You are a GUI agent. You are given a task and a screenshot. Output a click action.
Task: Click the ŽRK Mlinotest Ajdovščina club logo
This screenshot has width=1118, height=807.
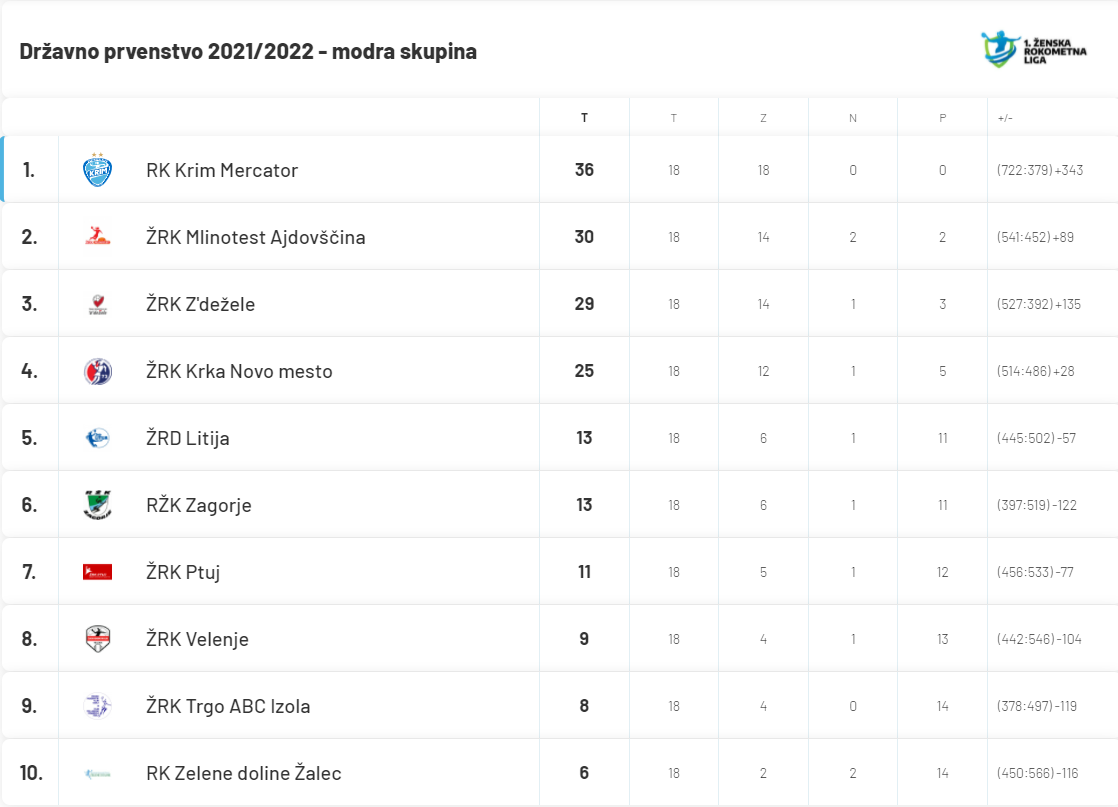(x=98, y=236)
